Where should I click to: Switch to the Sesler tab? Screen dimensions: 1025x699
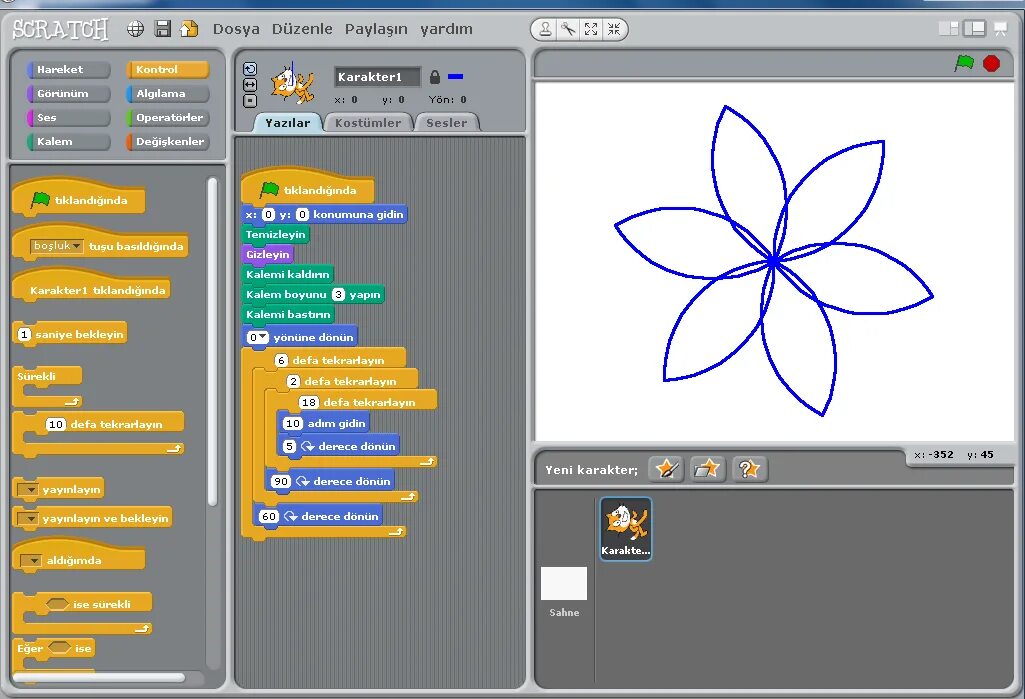446,123
